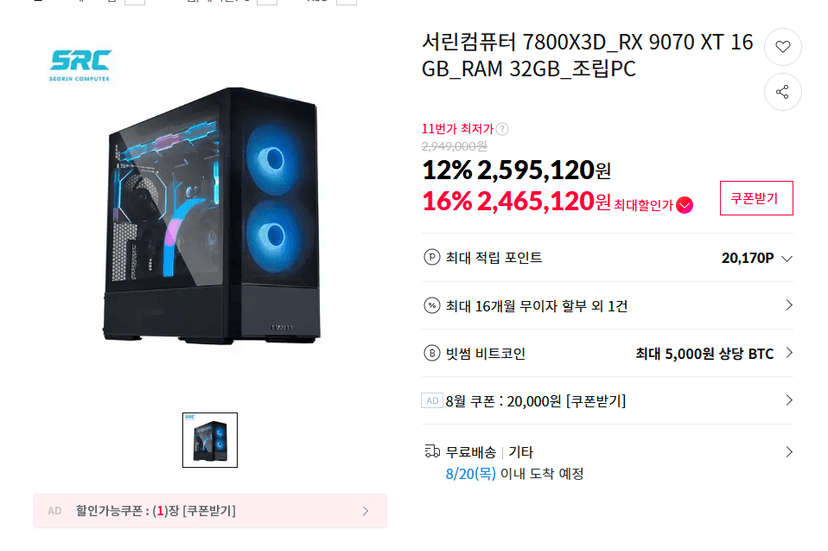Viewport: 828px width, 551px height.
Task: Toggle the red 최대할인가 dropdown badge
Action: 684,204
